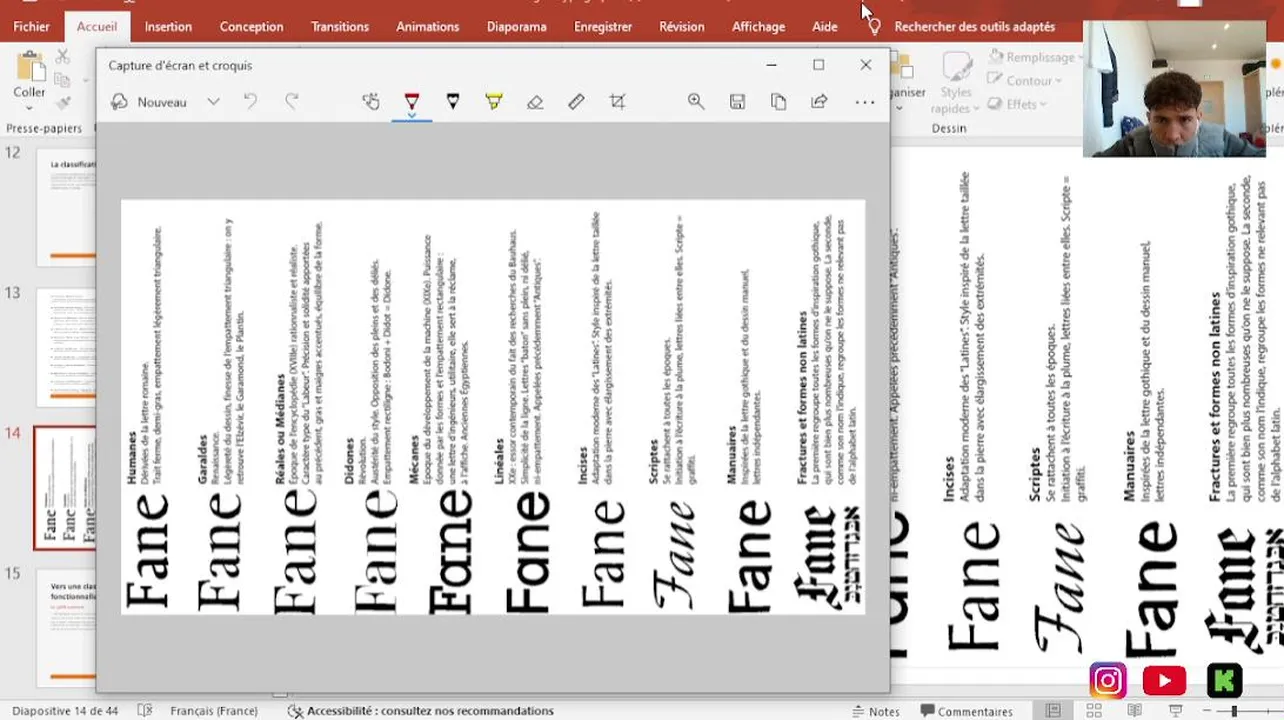This screenshot has width=1284, height=720.
Task: Select slide 15 thumbnail
Action: click(x=65, y=627)
